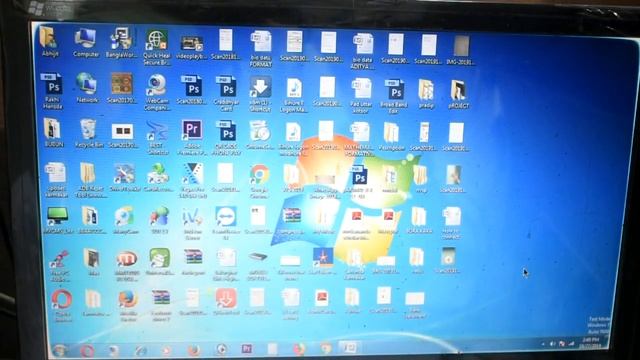Launch Adobe Premiere Pro desktop shortcut
Screen dimensions: 640x360
(x=192, y=137)
